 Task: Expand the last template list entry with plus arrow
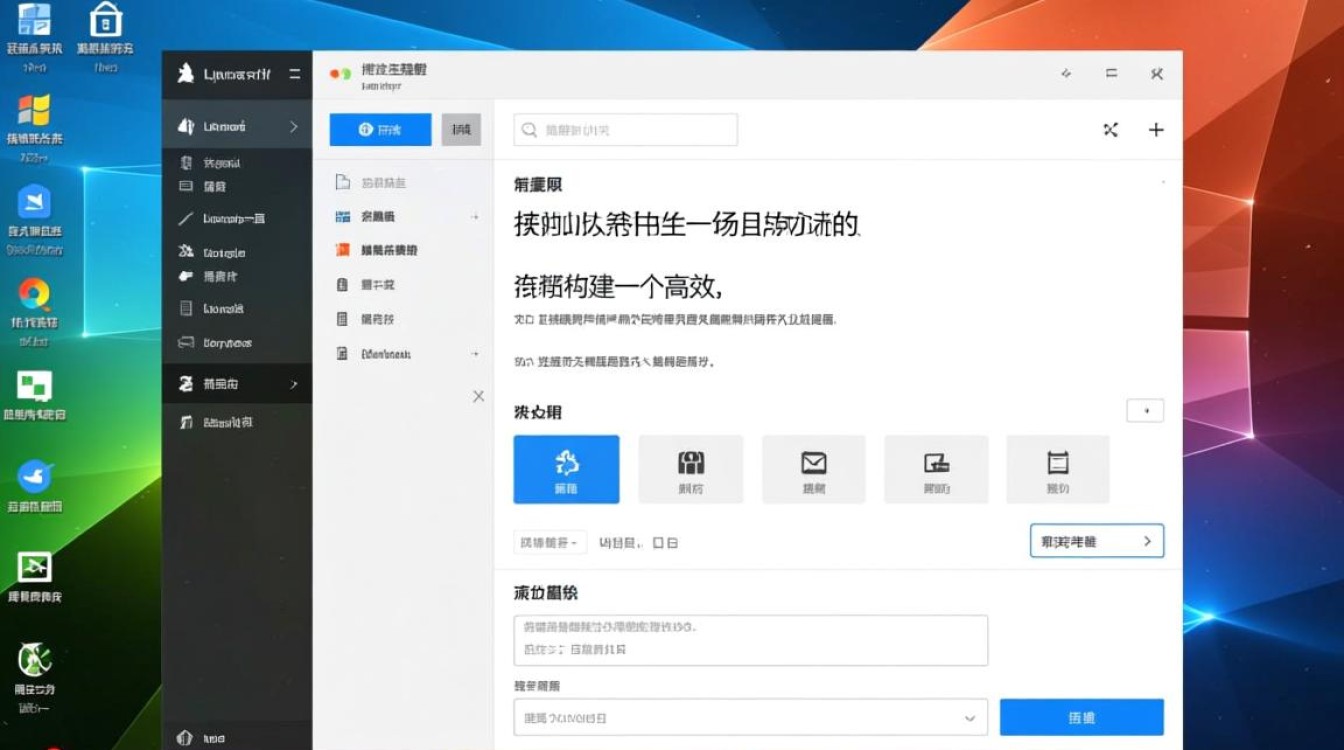[x=477, y=353]
